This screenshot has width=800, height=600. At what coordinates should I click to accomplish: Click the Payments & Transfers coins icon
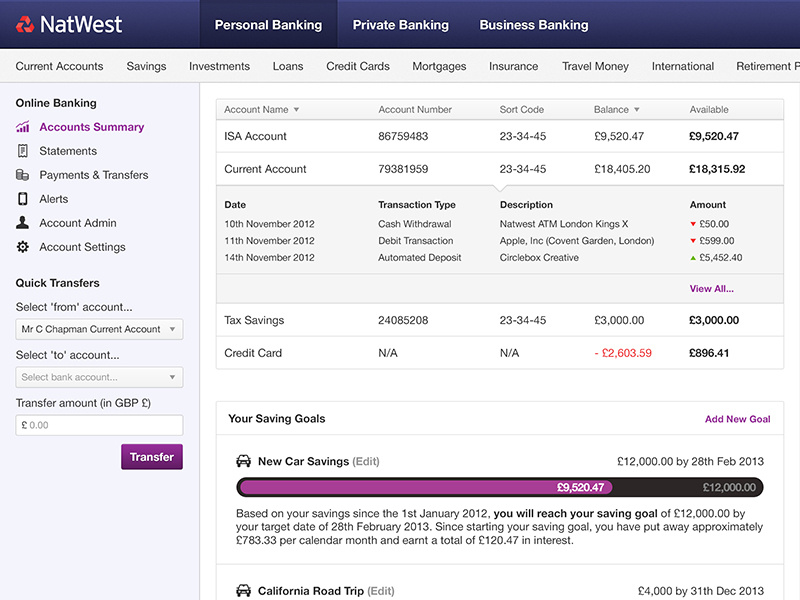(x=22, y=175)
